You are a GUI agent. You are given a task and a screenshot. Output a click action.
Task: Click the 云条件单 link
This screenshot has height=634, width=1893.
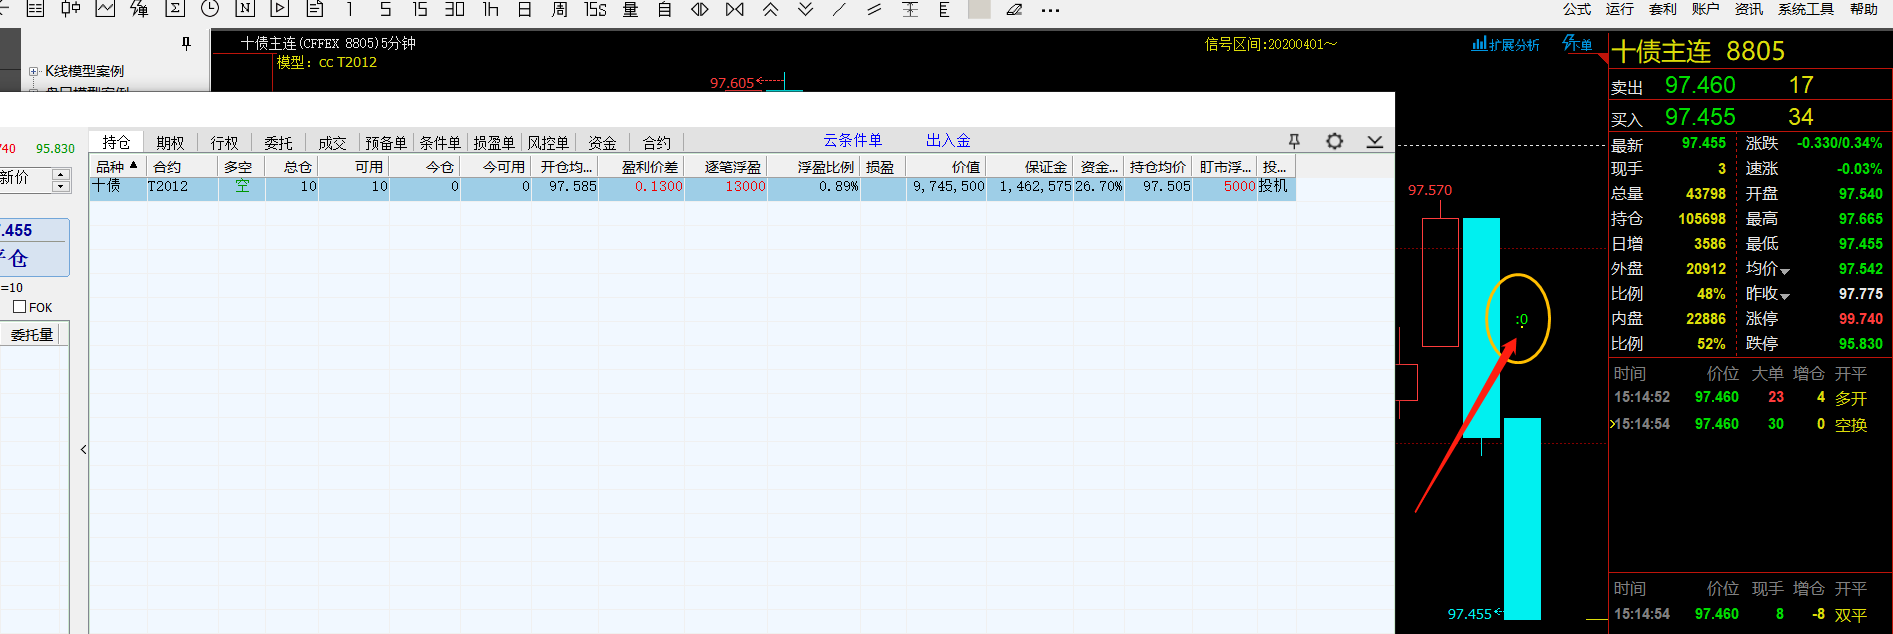coord(852,141)
